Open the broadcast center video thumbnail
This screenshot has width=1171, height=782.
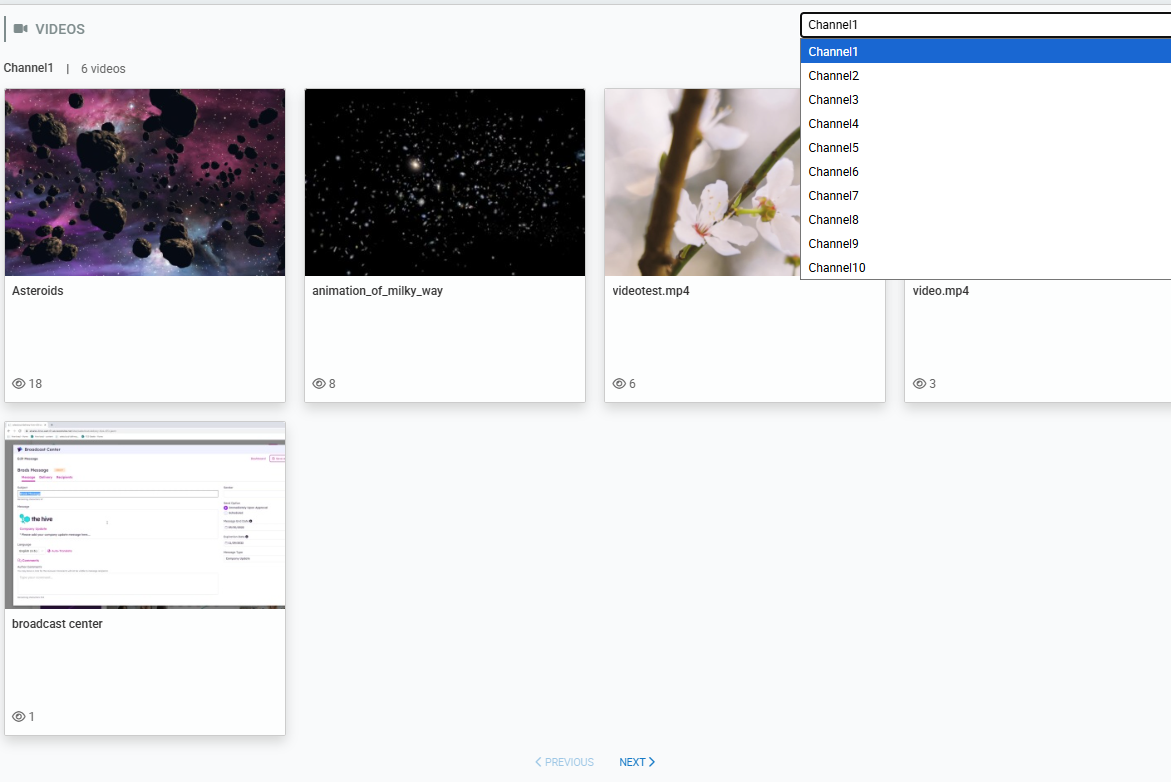click(145, 515)
